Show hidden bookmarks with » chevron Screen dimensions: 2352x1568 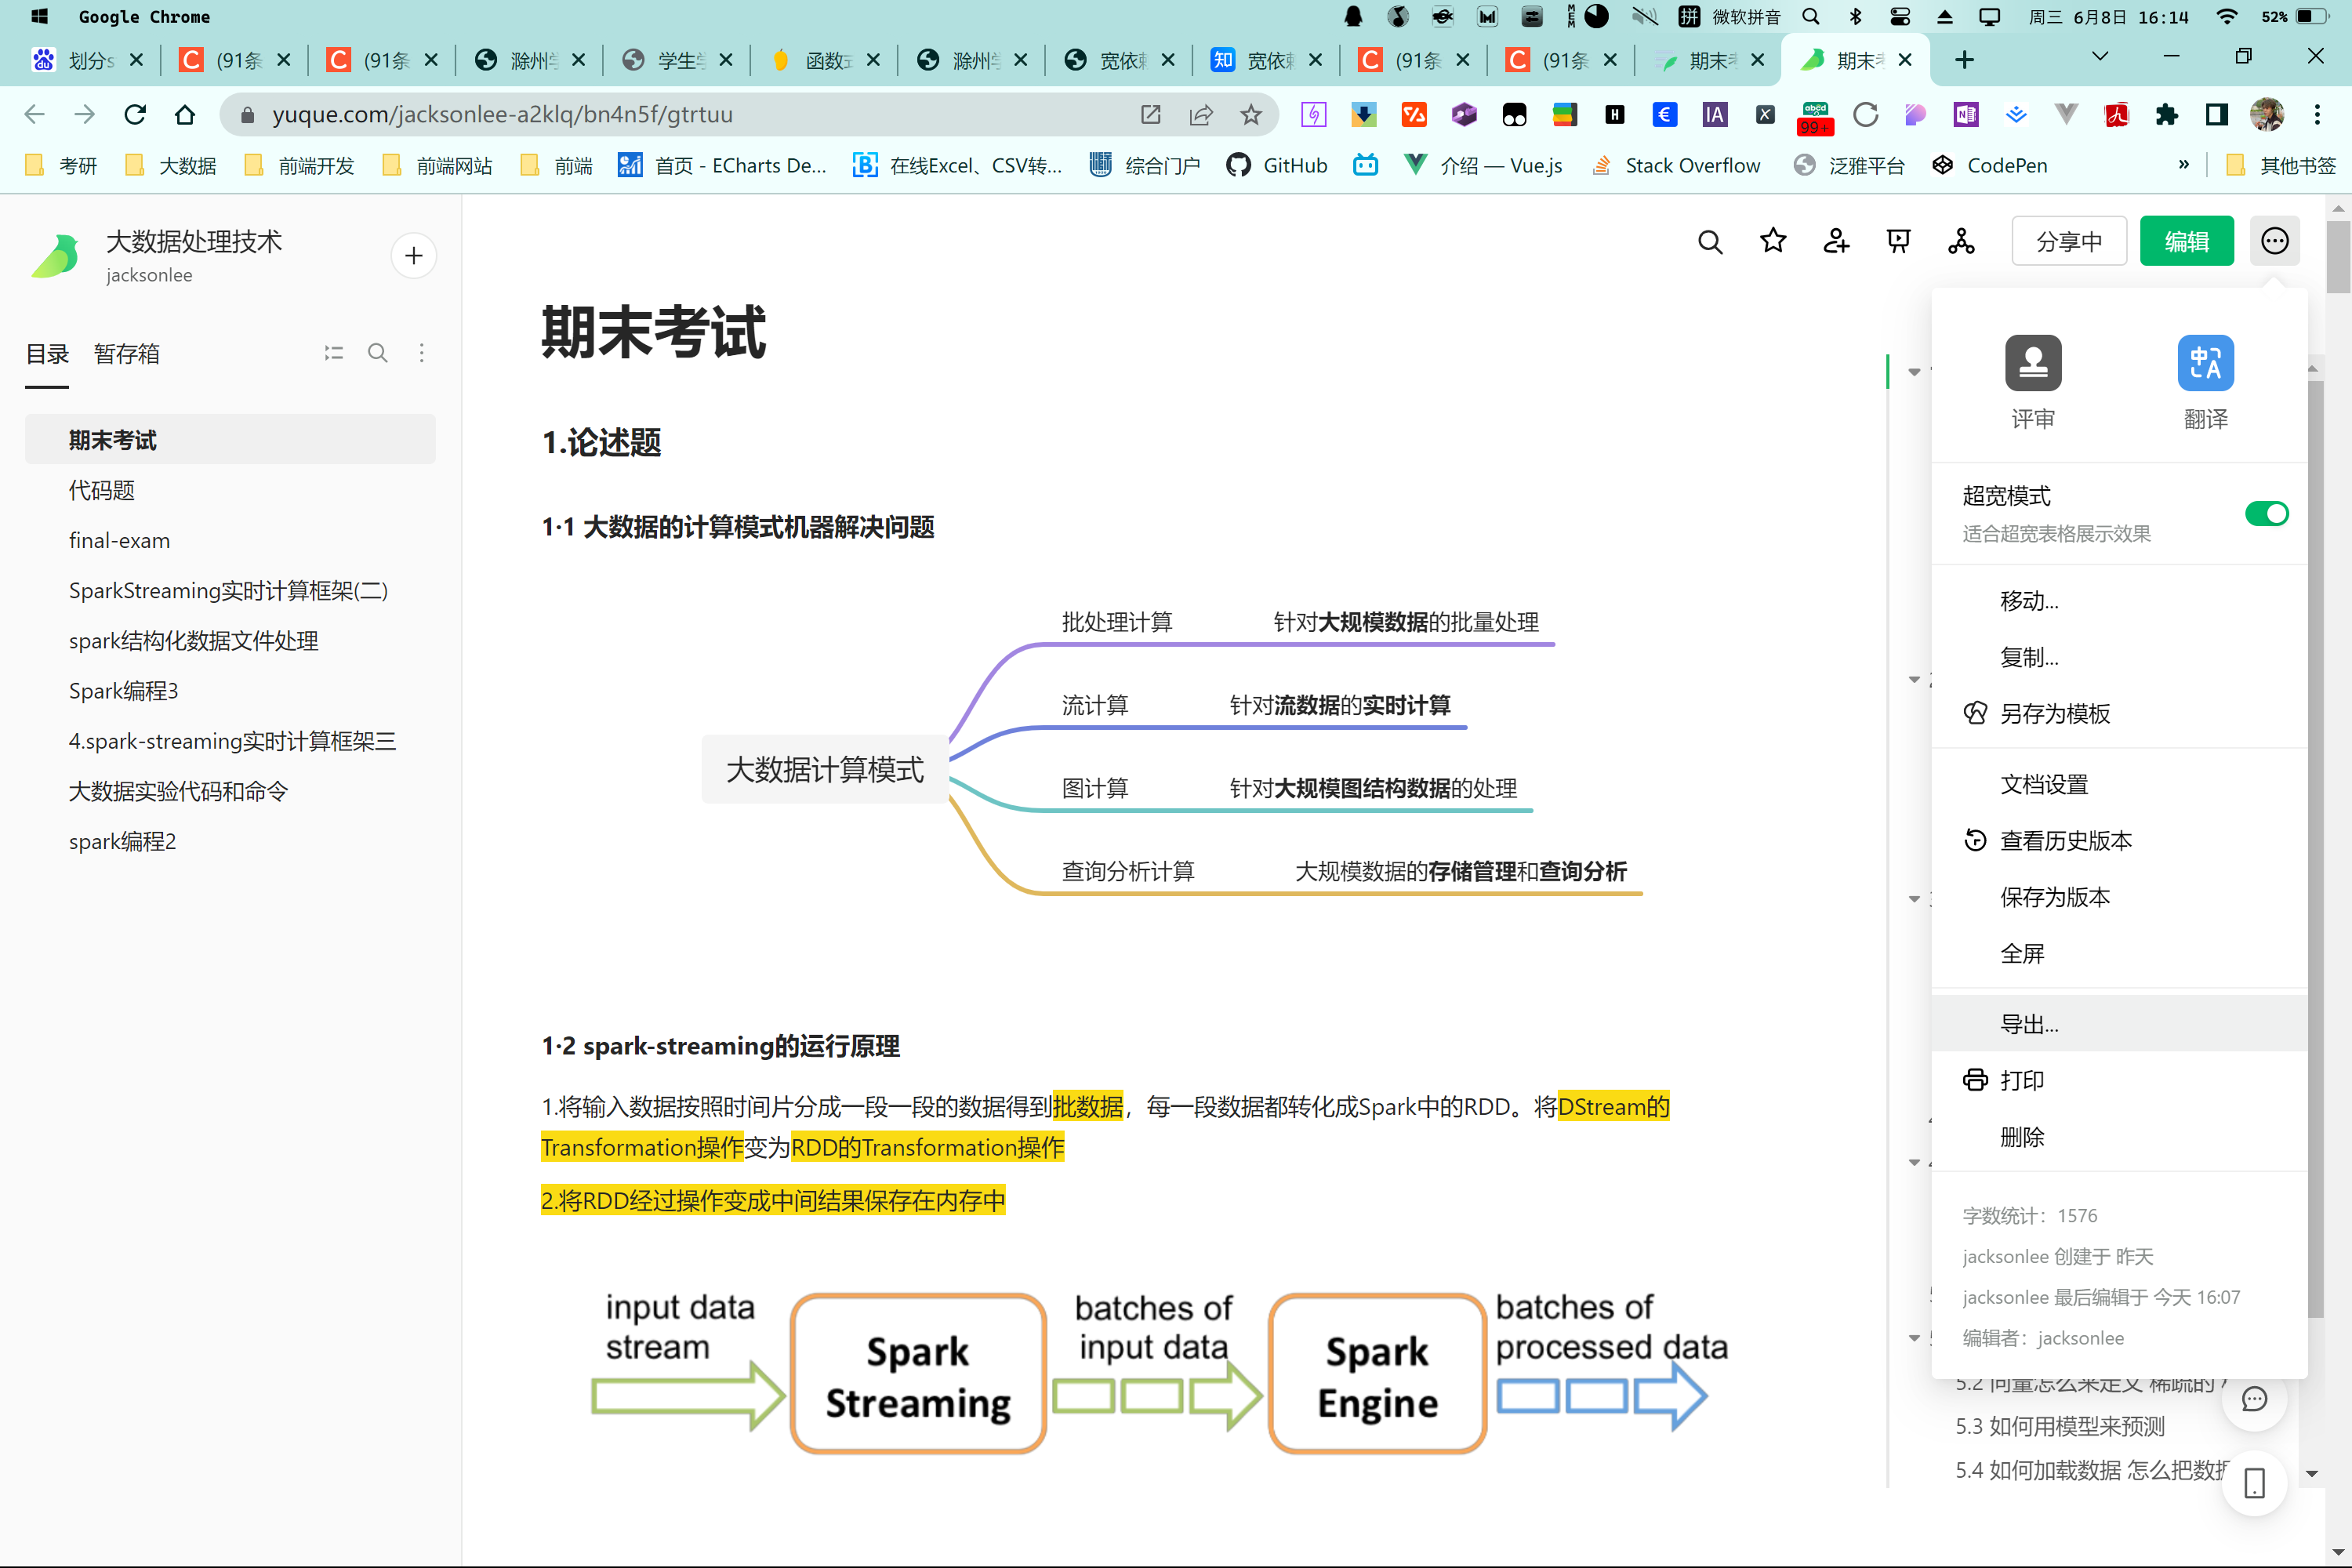[2183, 165]
